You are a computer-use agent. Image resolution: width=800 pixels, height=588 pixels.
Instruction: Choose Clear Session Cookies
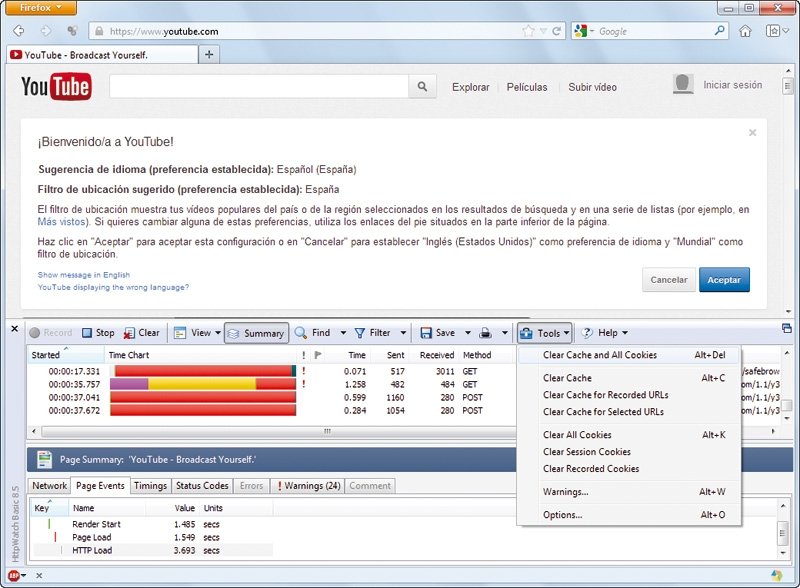(x=629, y=452)
